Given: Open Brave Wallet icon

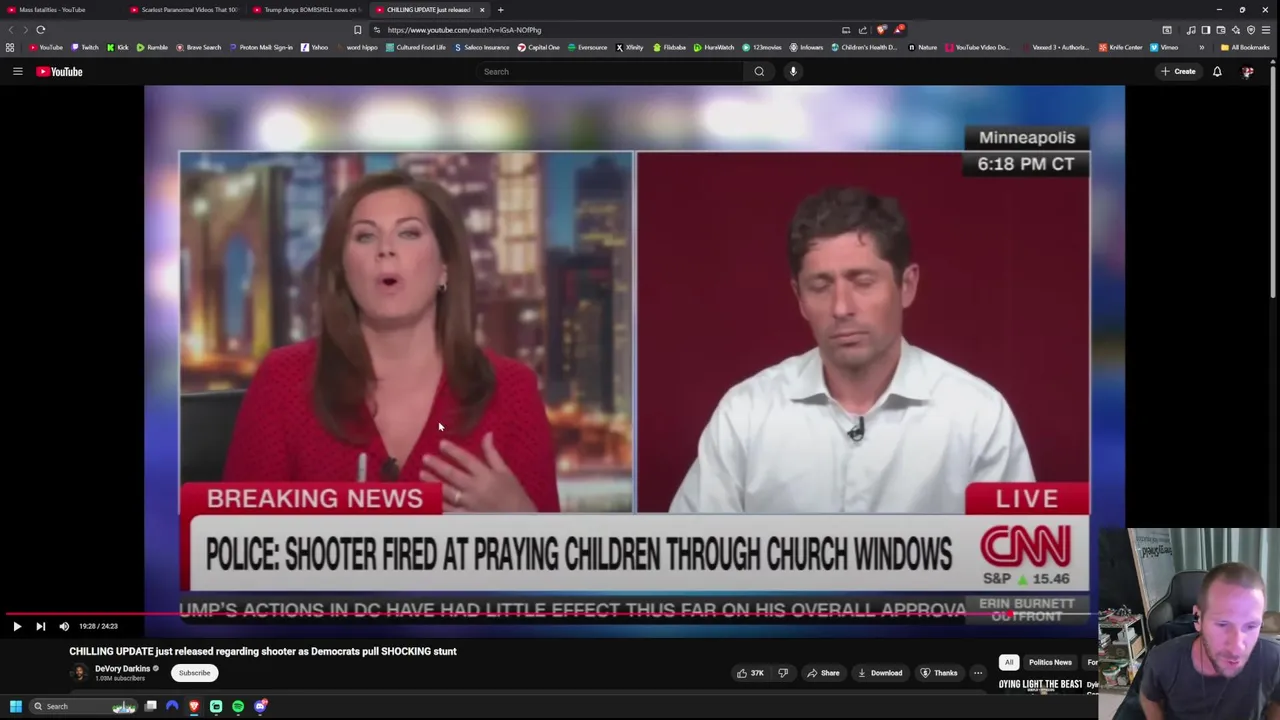Looking at the screenshot, I should tap(1221, 30).
